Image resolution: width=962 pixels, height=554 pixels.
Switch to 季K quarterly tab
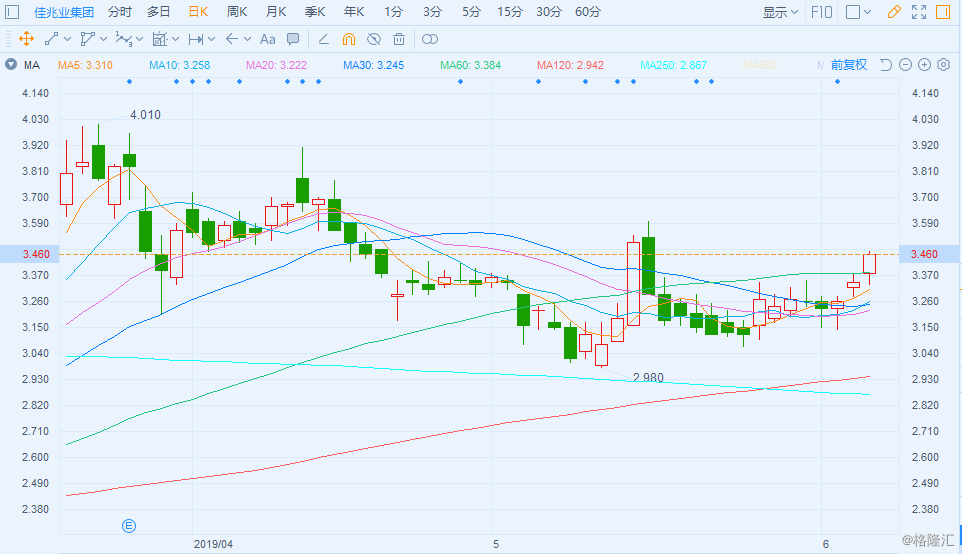315,12
